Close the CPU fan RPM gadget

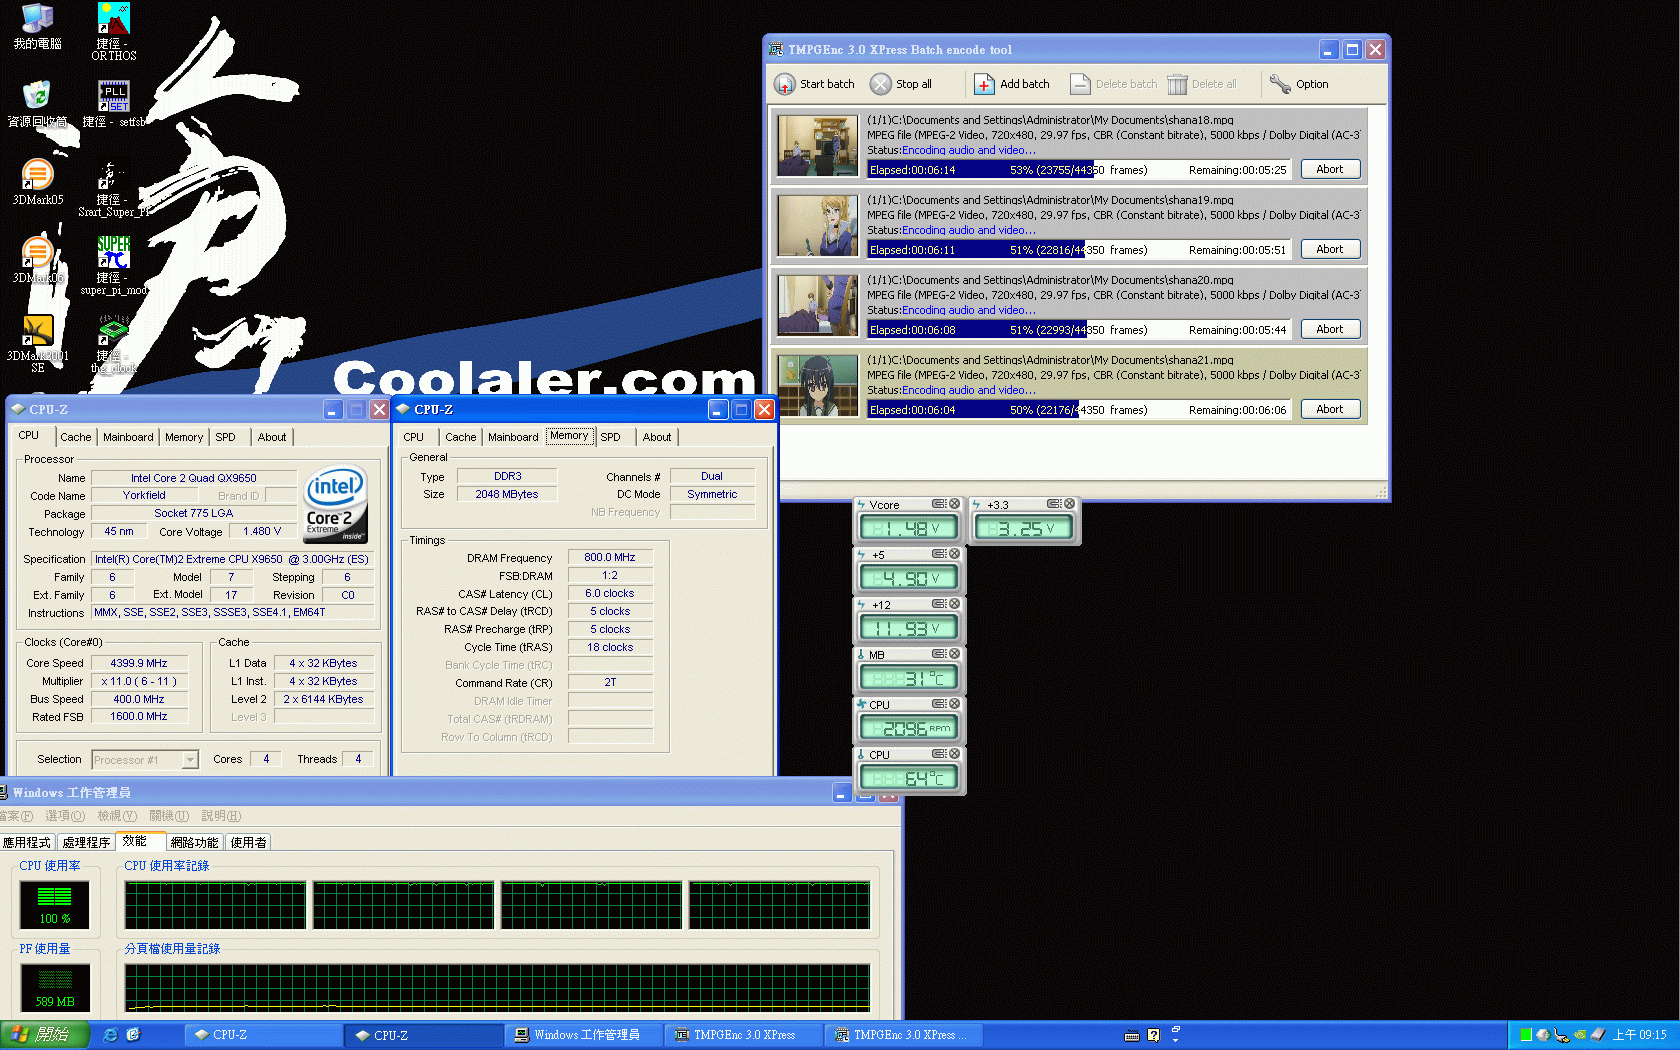click(955, 704)
